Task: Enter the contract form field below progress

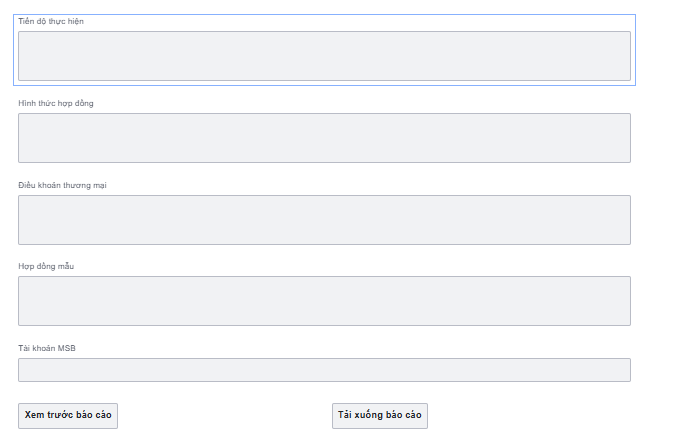Action: tap(324, 138)
